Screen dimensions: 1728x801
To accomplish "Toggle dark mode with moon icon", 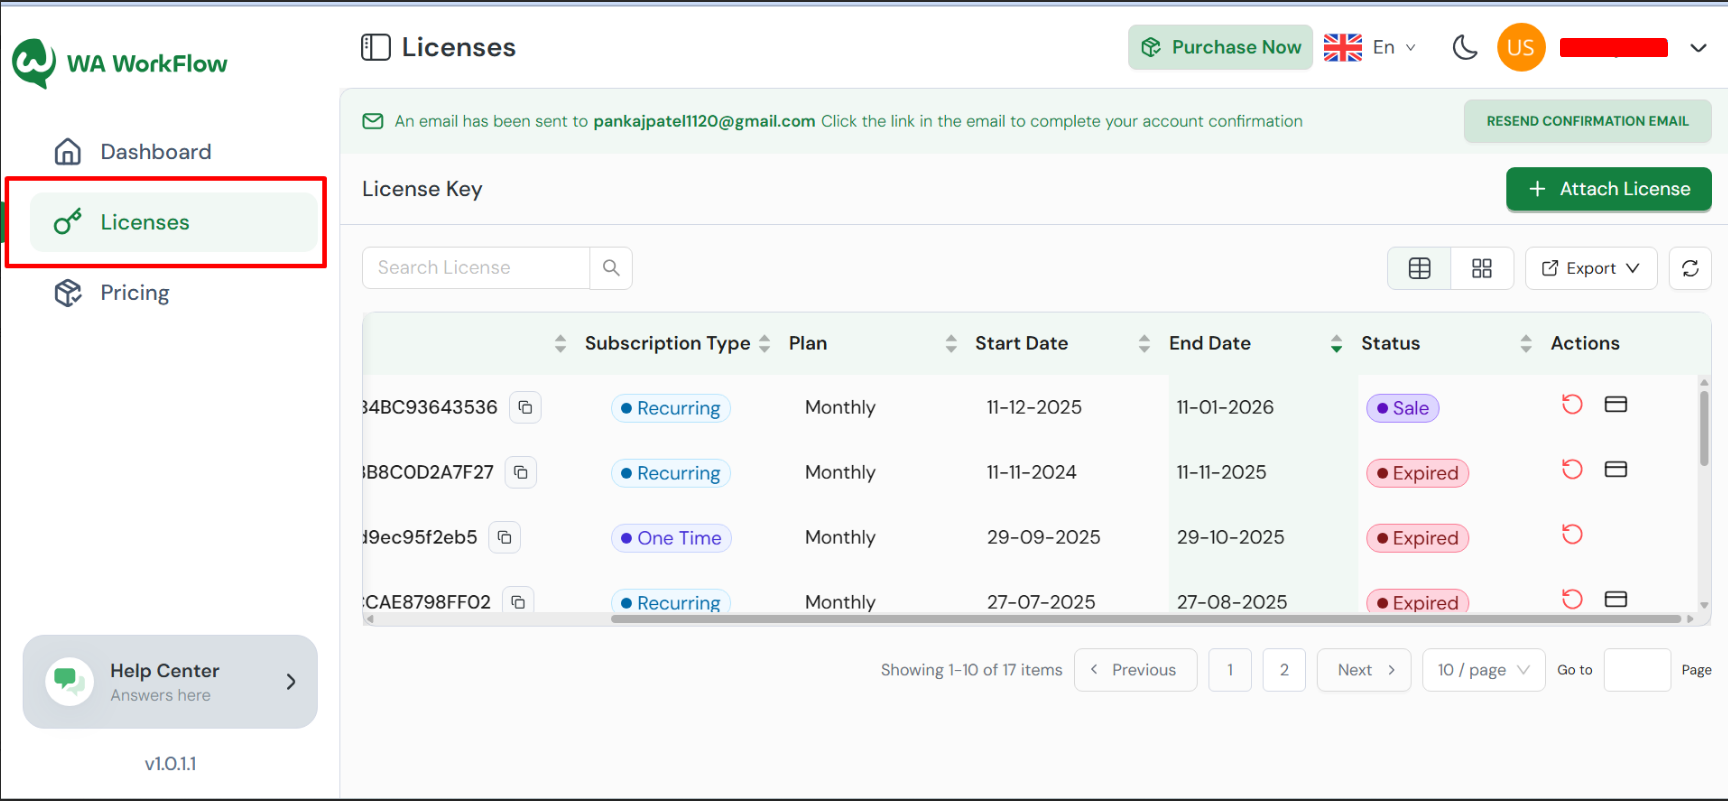I will (1465, 47).
